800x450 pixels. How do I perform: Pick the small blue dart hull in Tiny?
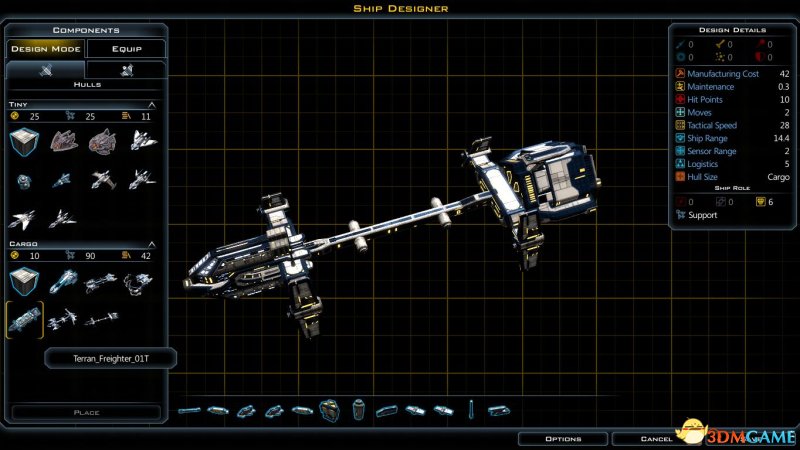[x=61, y=180]
